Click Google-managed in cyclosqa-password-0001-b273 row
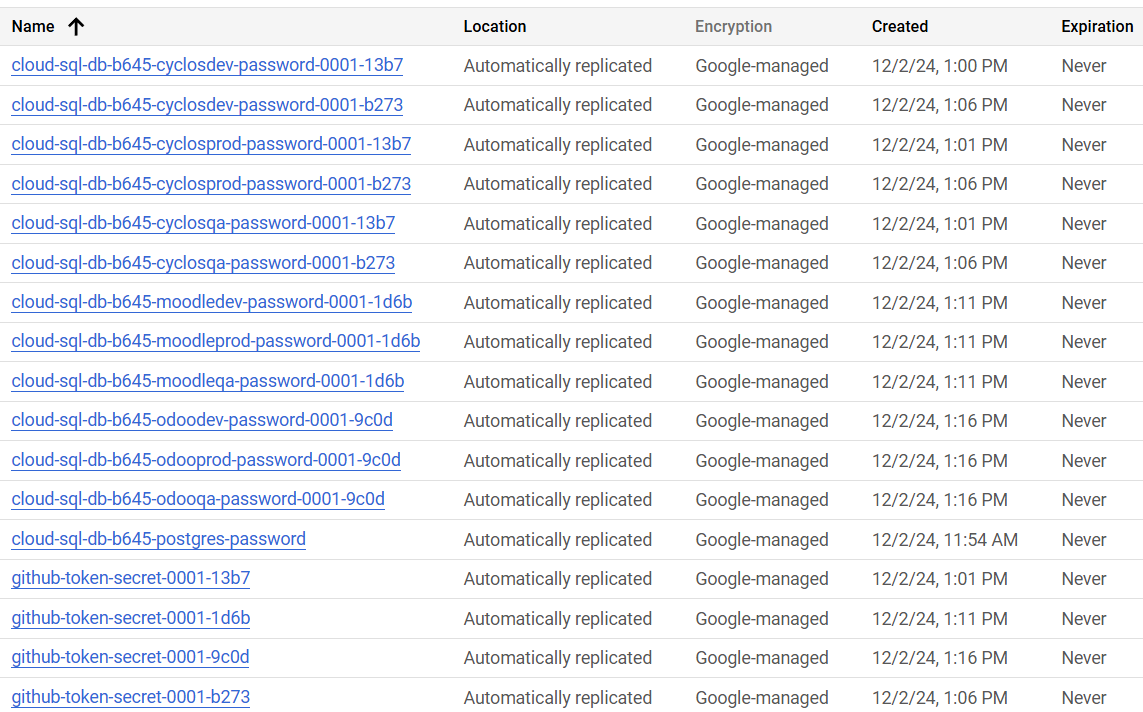The image size is (1143, 712). pyautogui.click(x=762, y=263)
